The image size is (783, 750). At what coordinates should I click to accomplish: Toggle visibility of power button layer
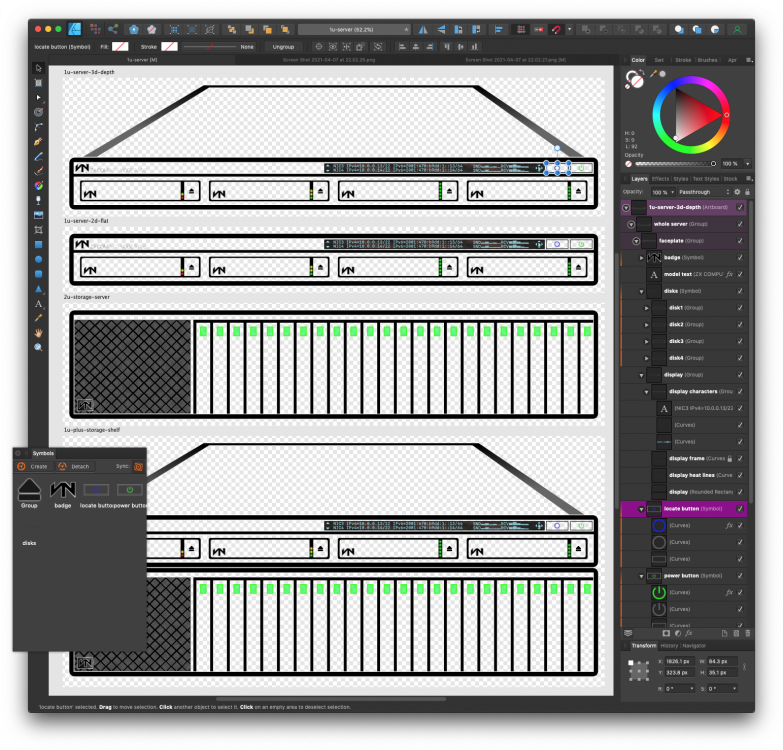(x=740, y=576)
